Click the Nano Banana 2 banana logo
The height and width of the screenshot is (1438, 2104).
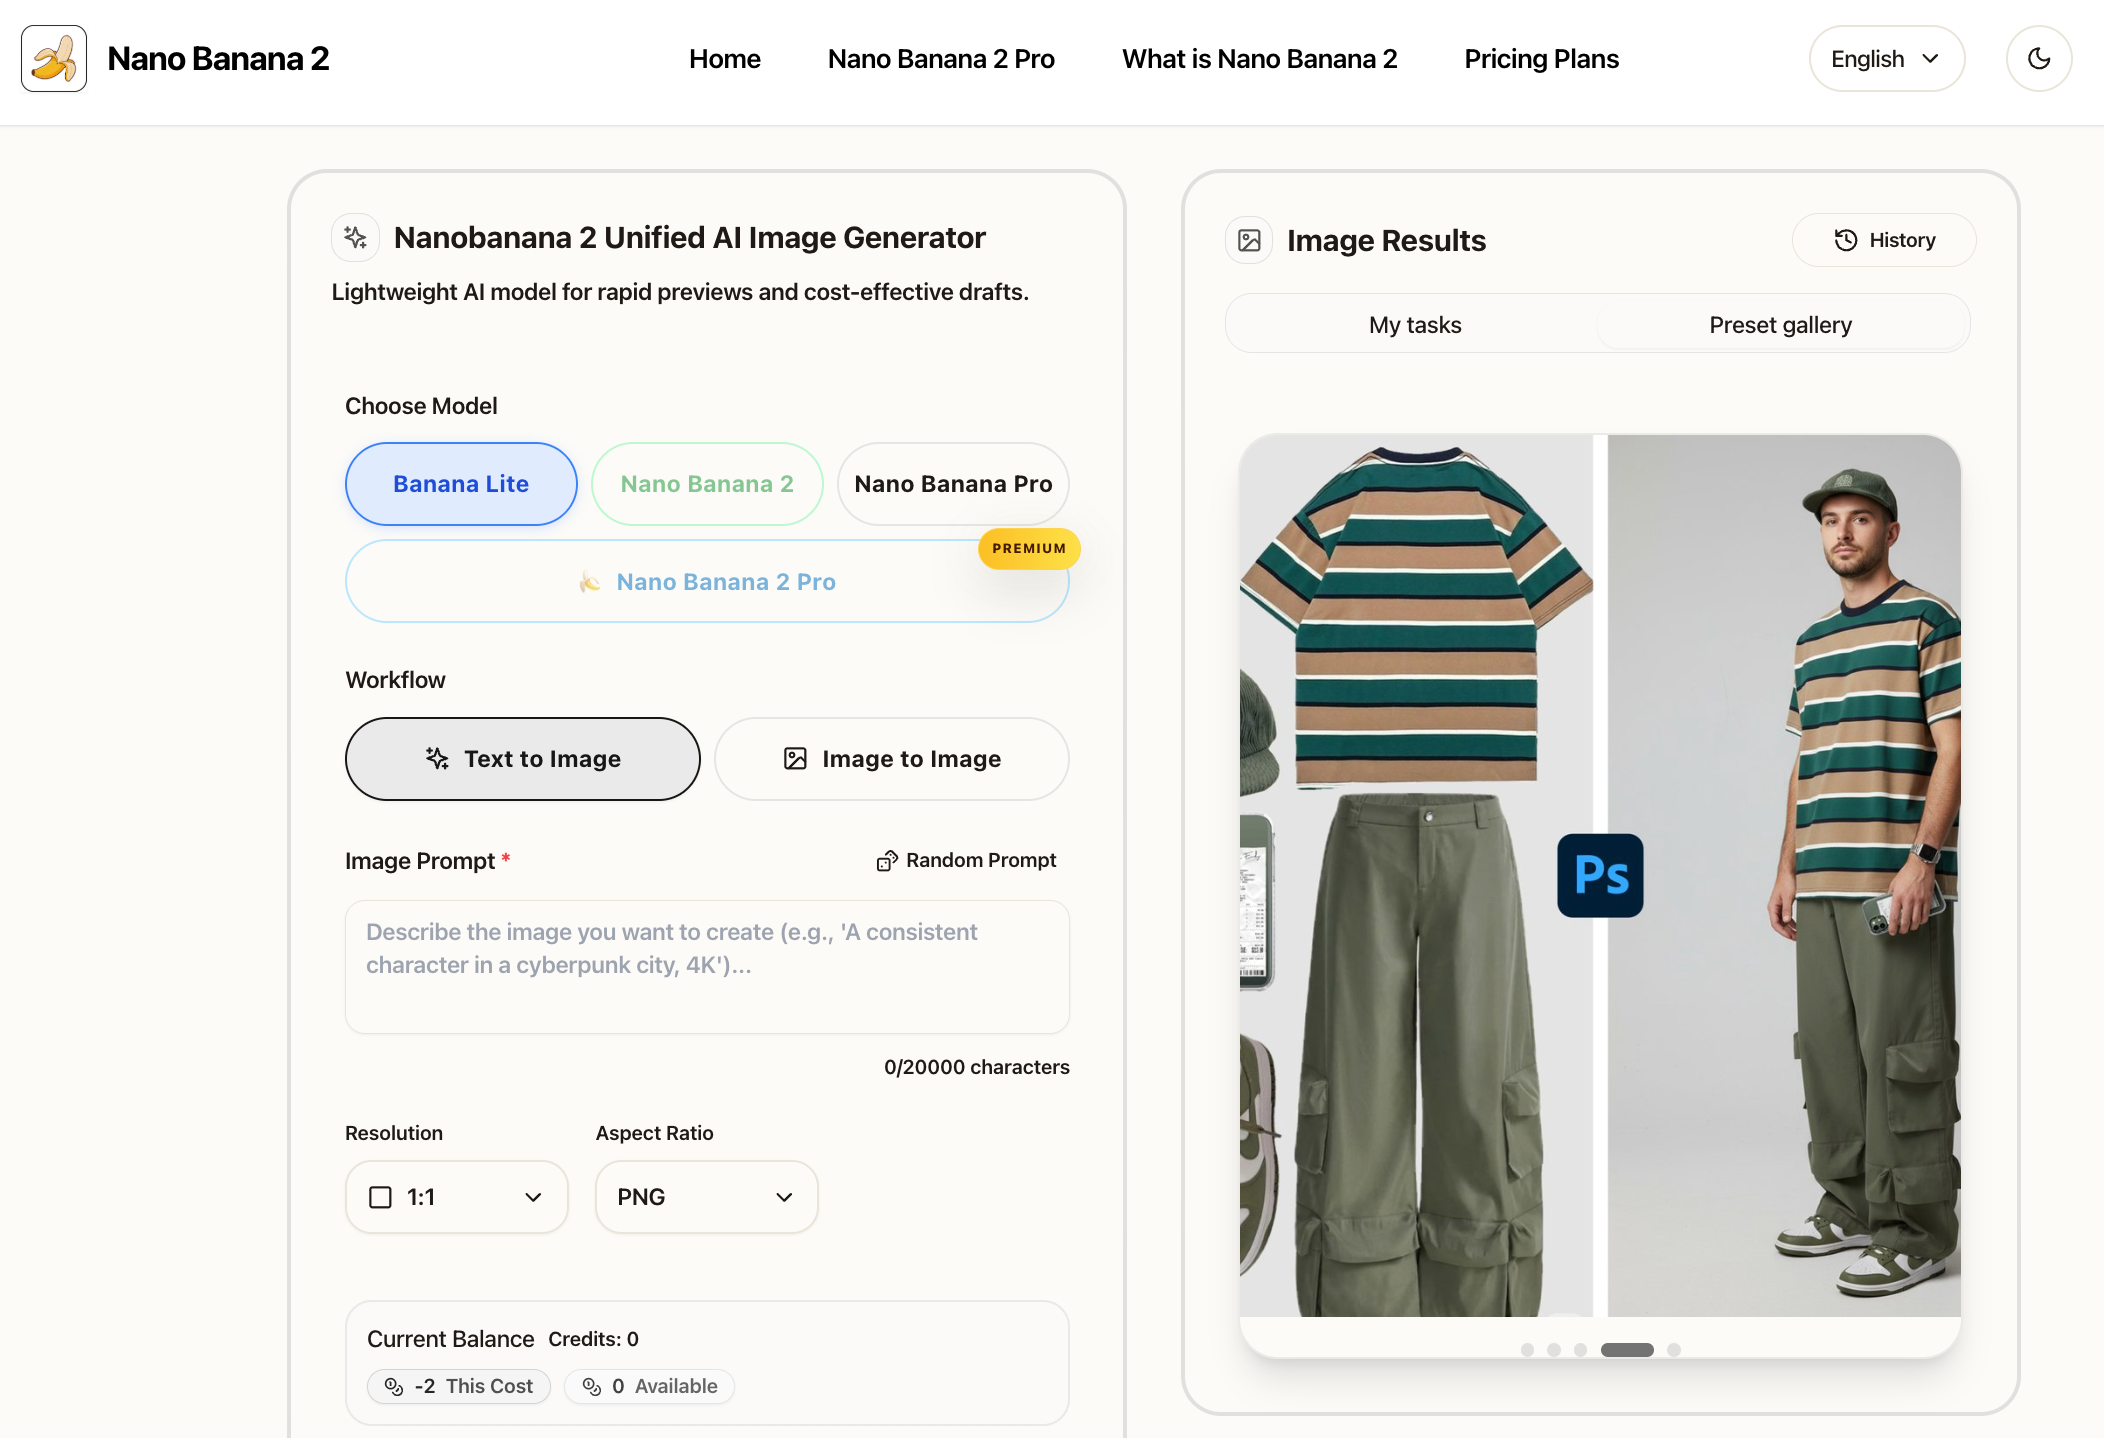click(54, 59)
